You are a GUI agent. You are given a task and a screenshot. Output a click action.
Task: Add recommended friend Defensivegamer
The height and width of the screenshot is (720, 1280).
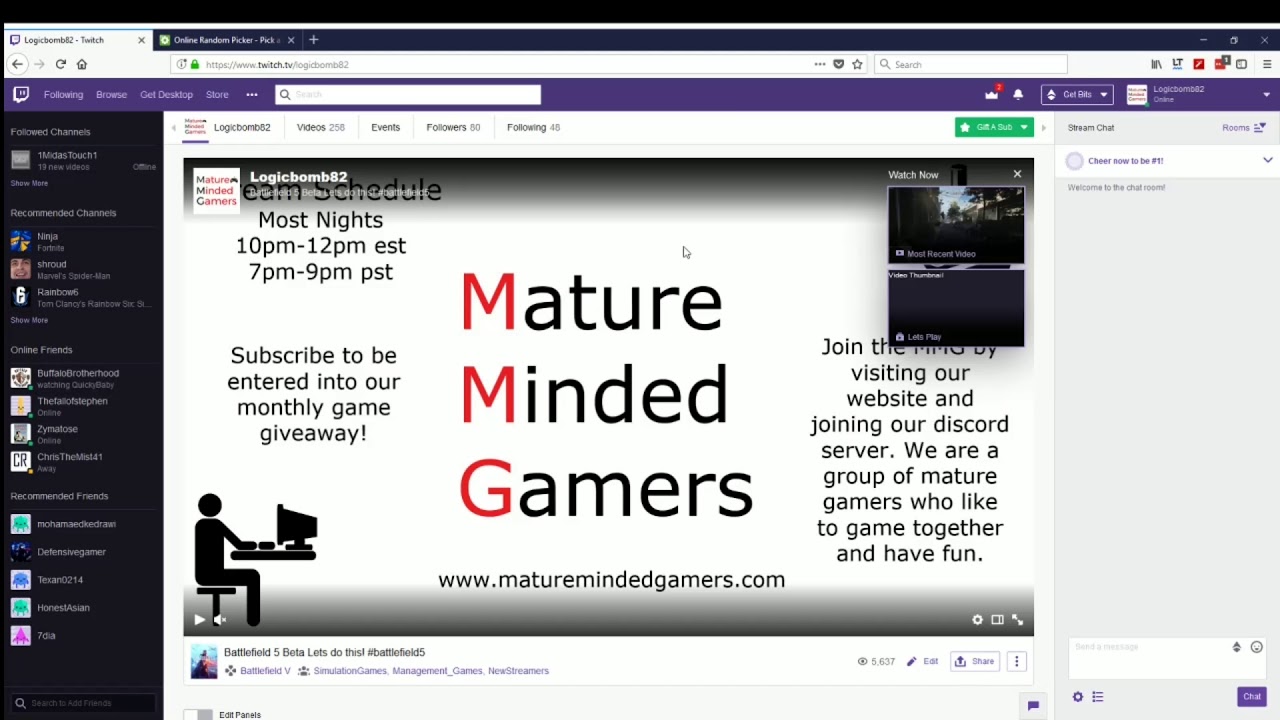tap(82, 552)
